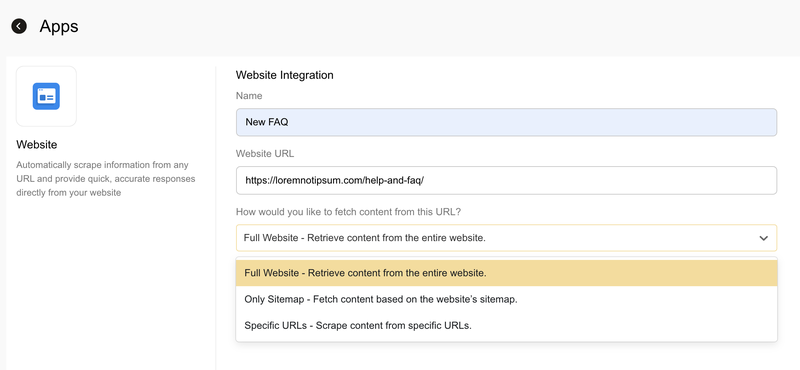Screen dimensions: 800x370
Task: Open the fetch content dropdown
Action: [x=506, y=238]
